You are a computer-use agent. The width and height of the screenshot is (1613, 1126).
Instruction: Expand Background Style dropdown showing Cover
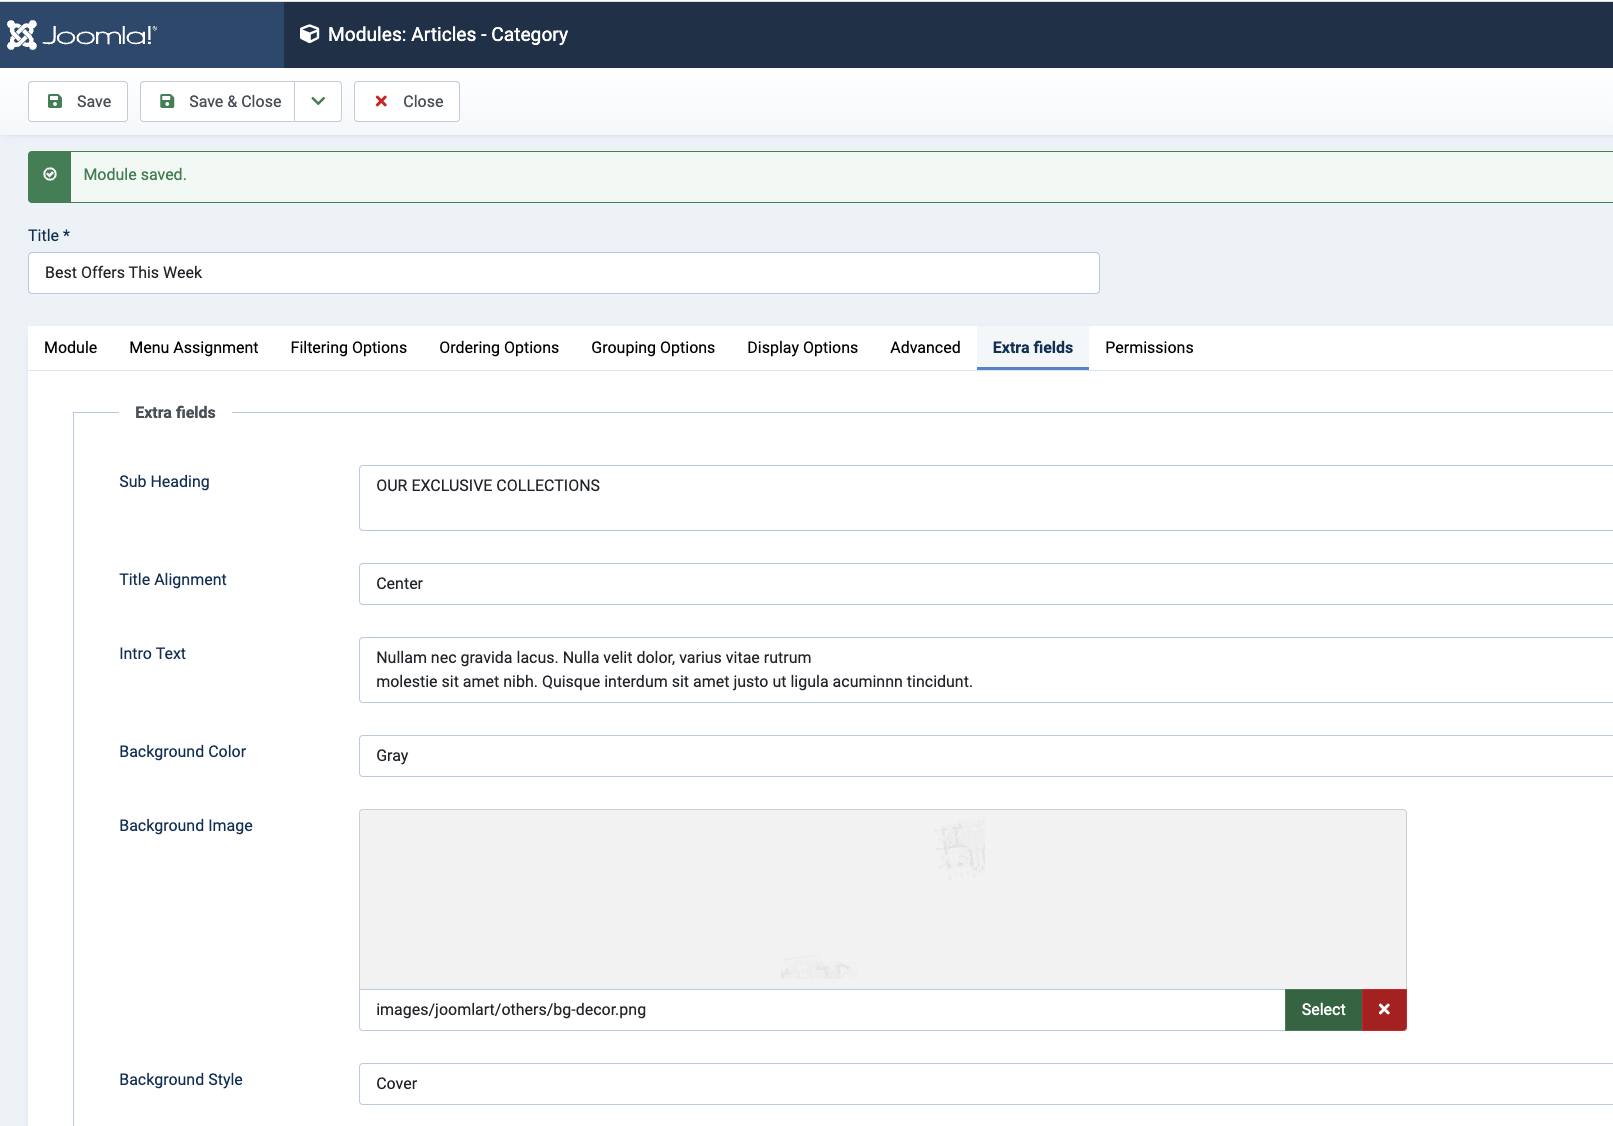click(x=985, y=1084)
